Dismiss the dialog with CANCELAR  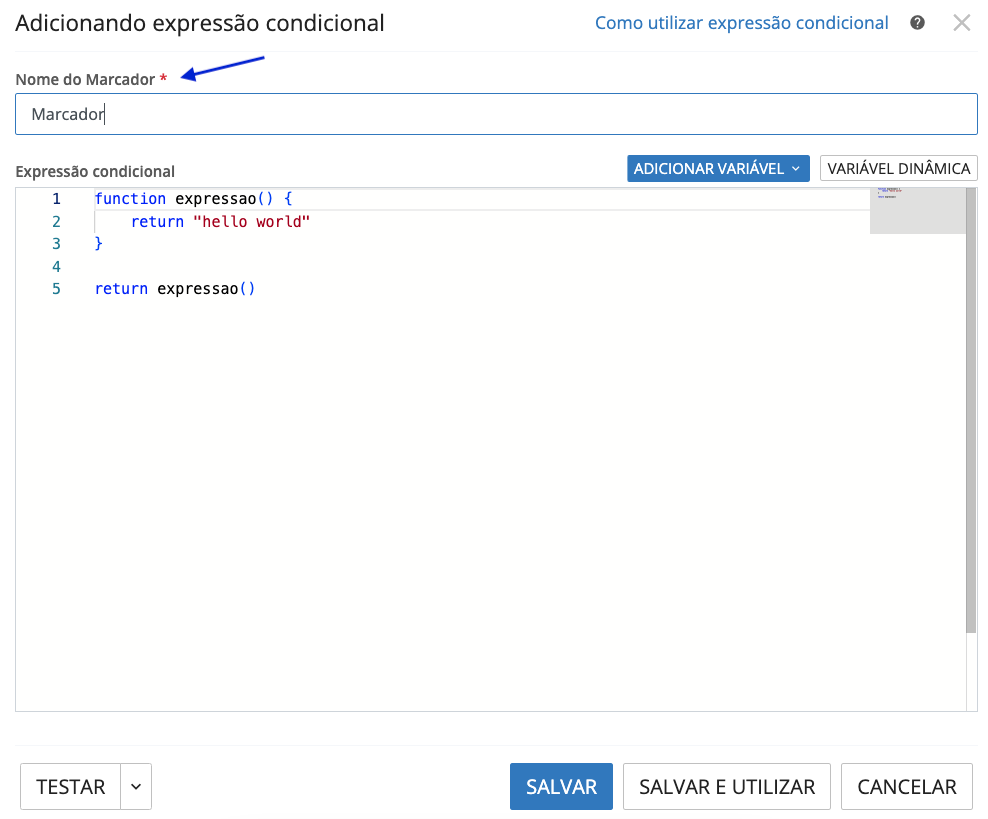pyautogui.click(x=906, y=787)
